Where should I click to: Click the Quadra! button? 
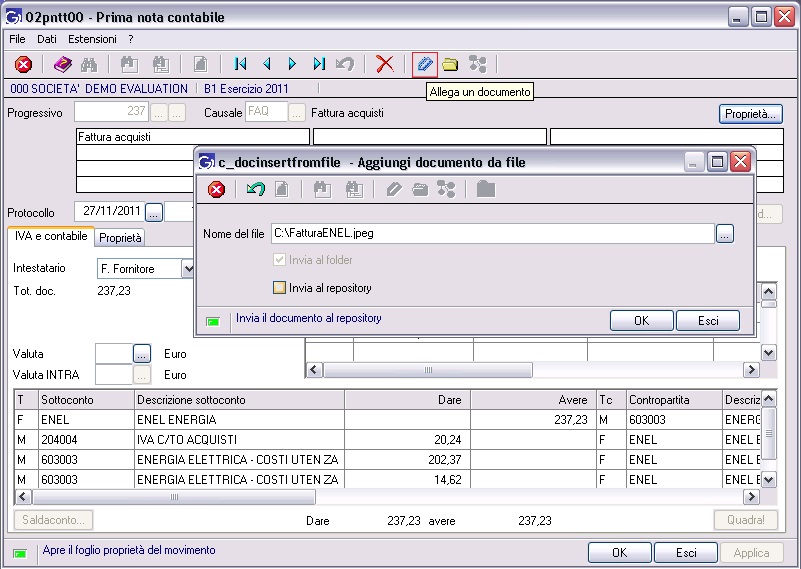746,520
